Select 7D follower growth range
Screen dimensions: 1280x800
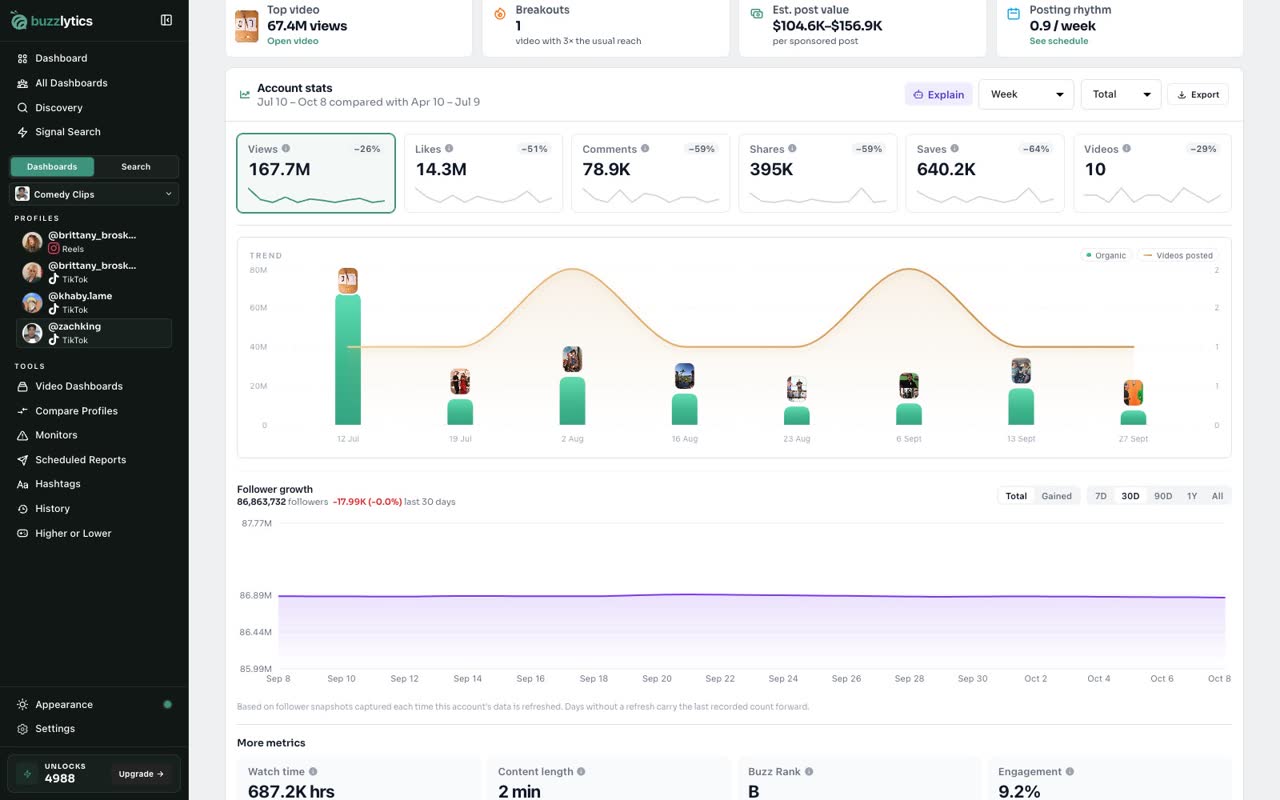(x=1101, y=496)
